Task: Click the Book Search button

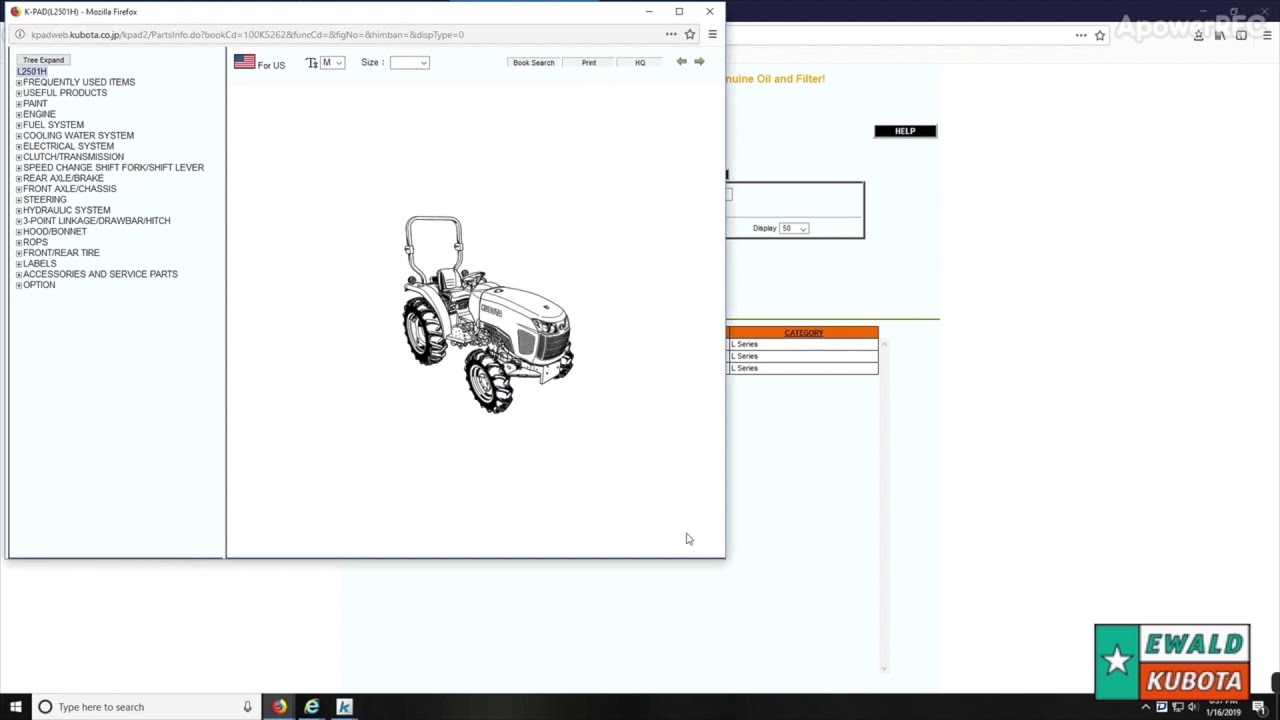Action: coord(533,63)
